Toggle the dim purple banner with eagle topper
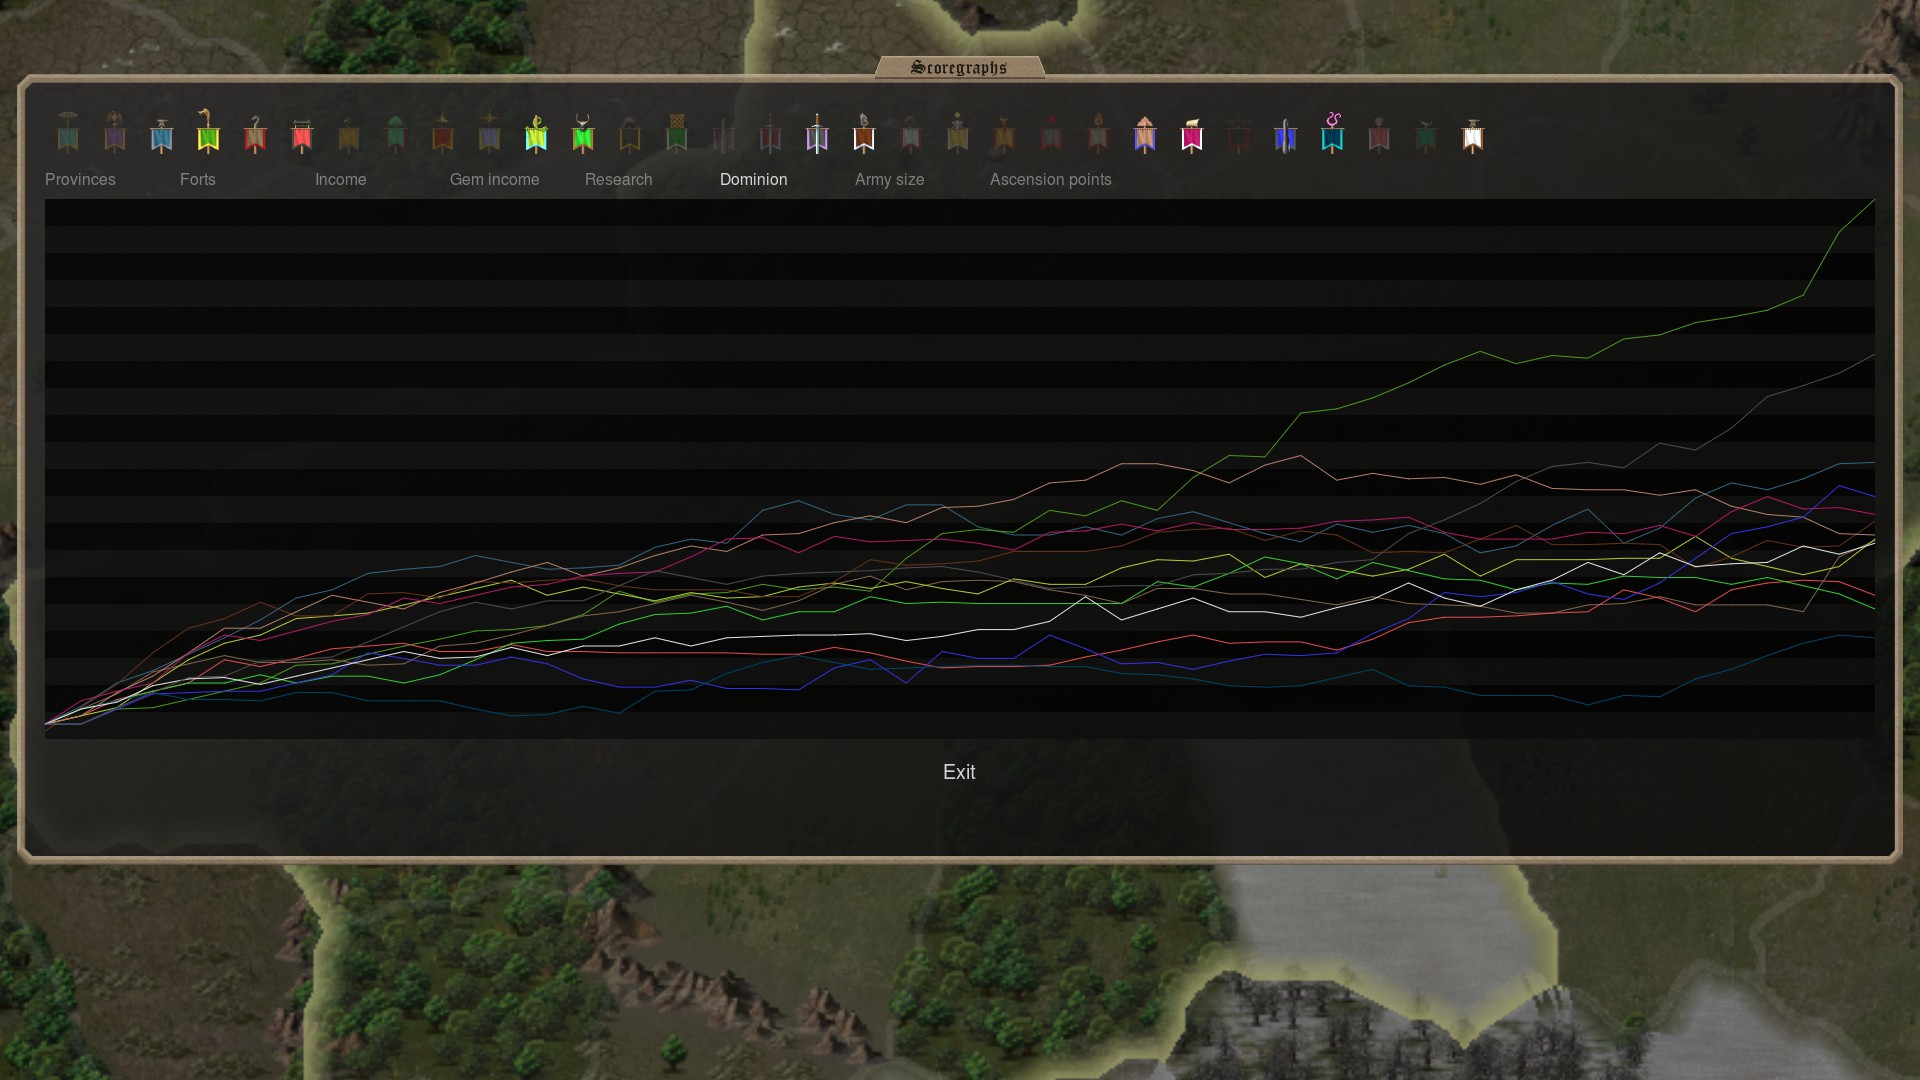This screenshot has width=1920, height=1080. [x=115, y=132]
